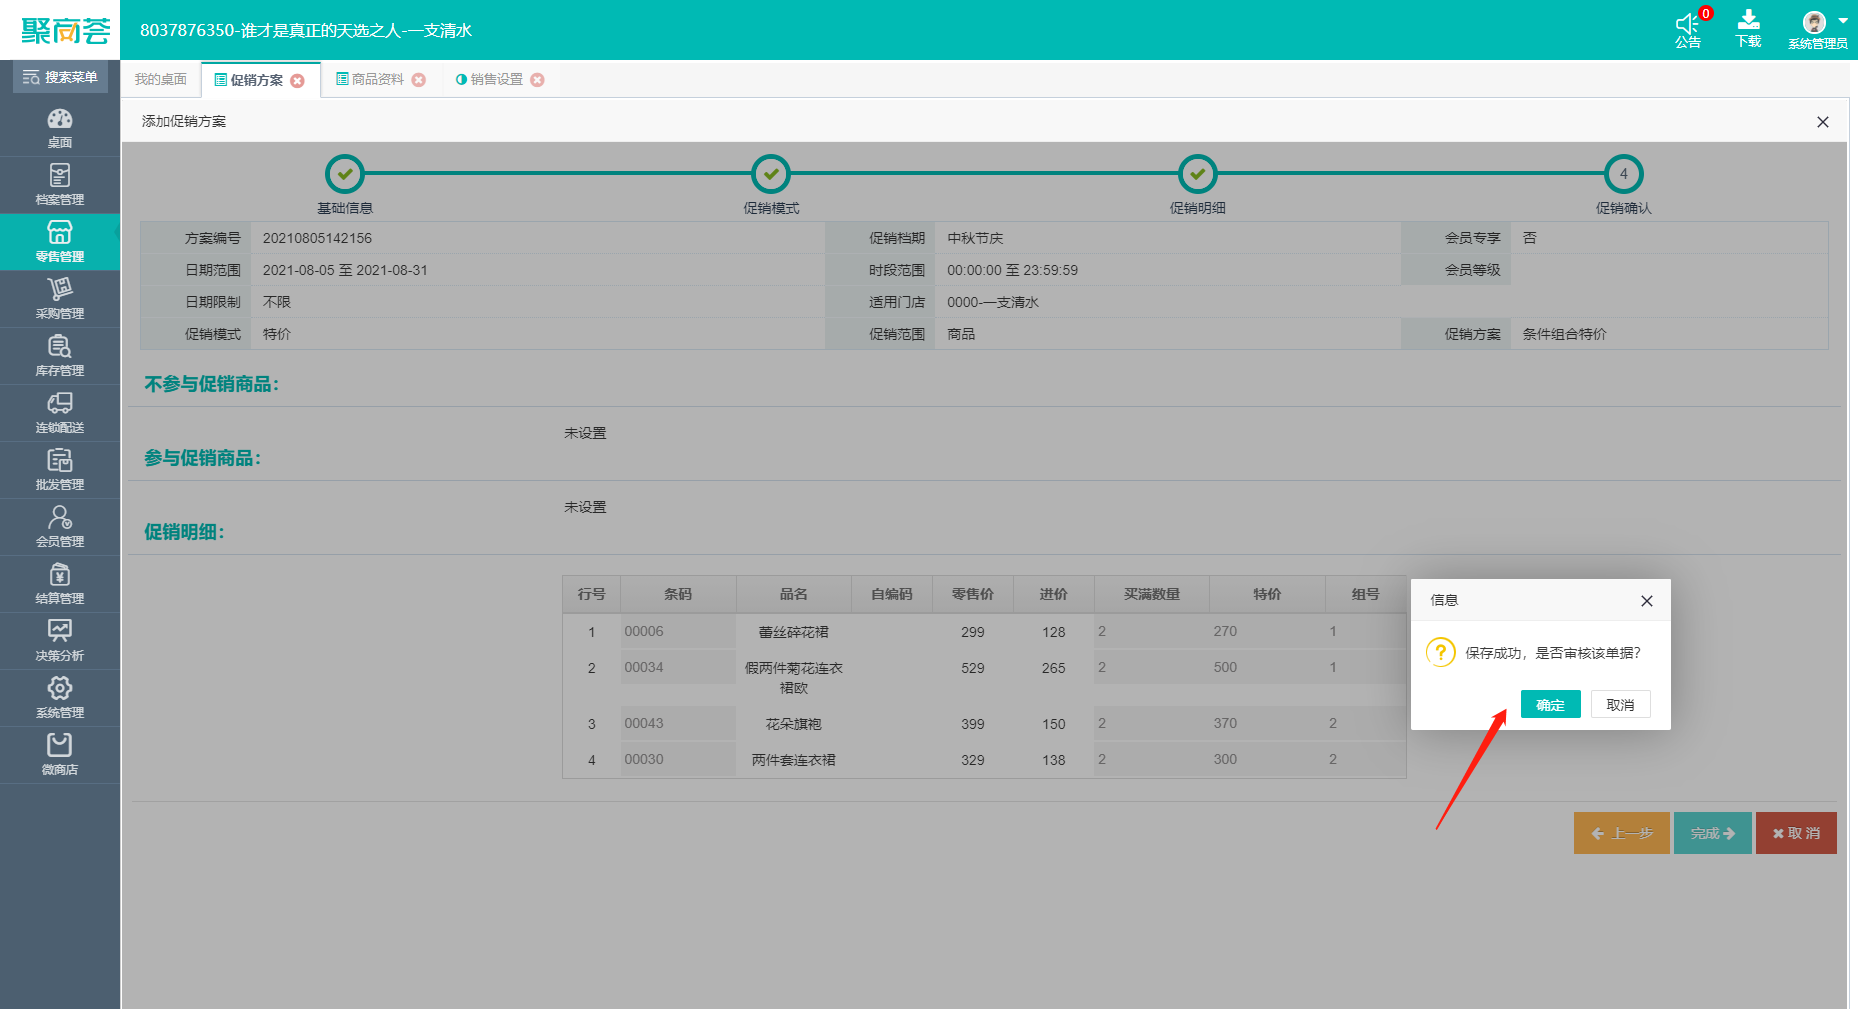Select product name 蕾丝碎花裙
This screenshot has width=1858, height=1009.
pos(794,632)
